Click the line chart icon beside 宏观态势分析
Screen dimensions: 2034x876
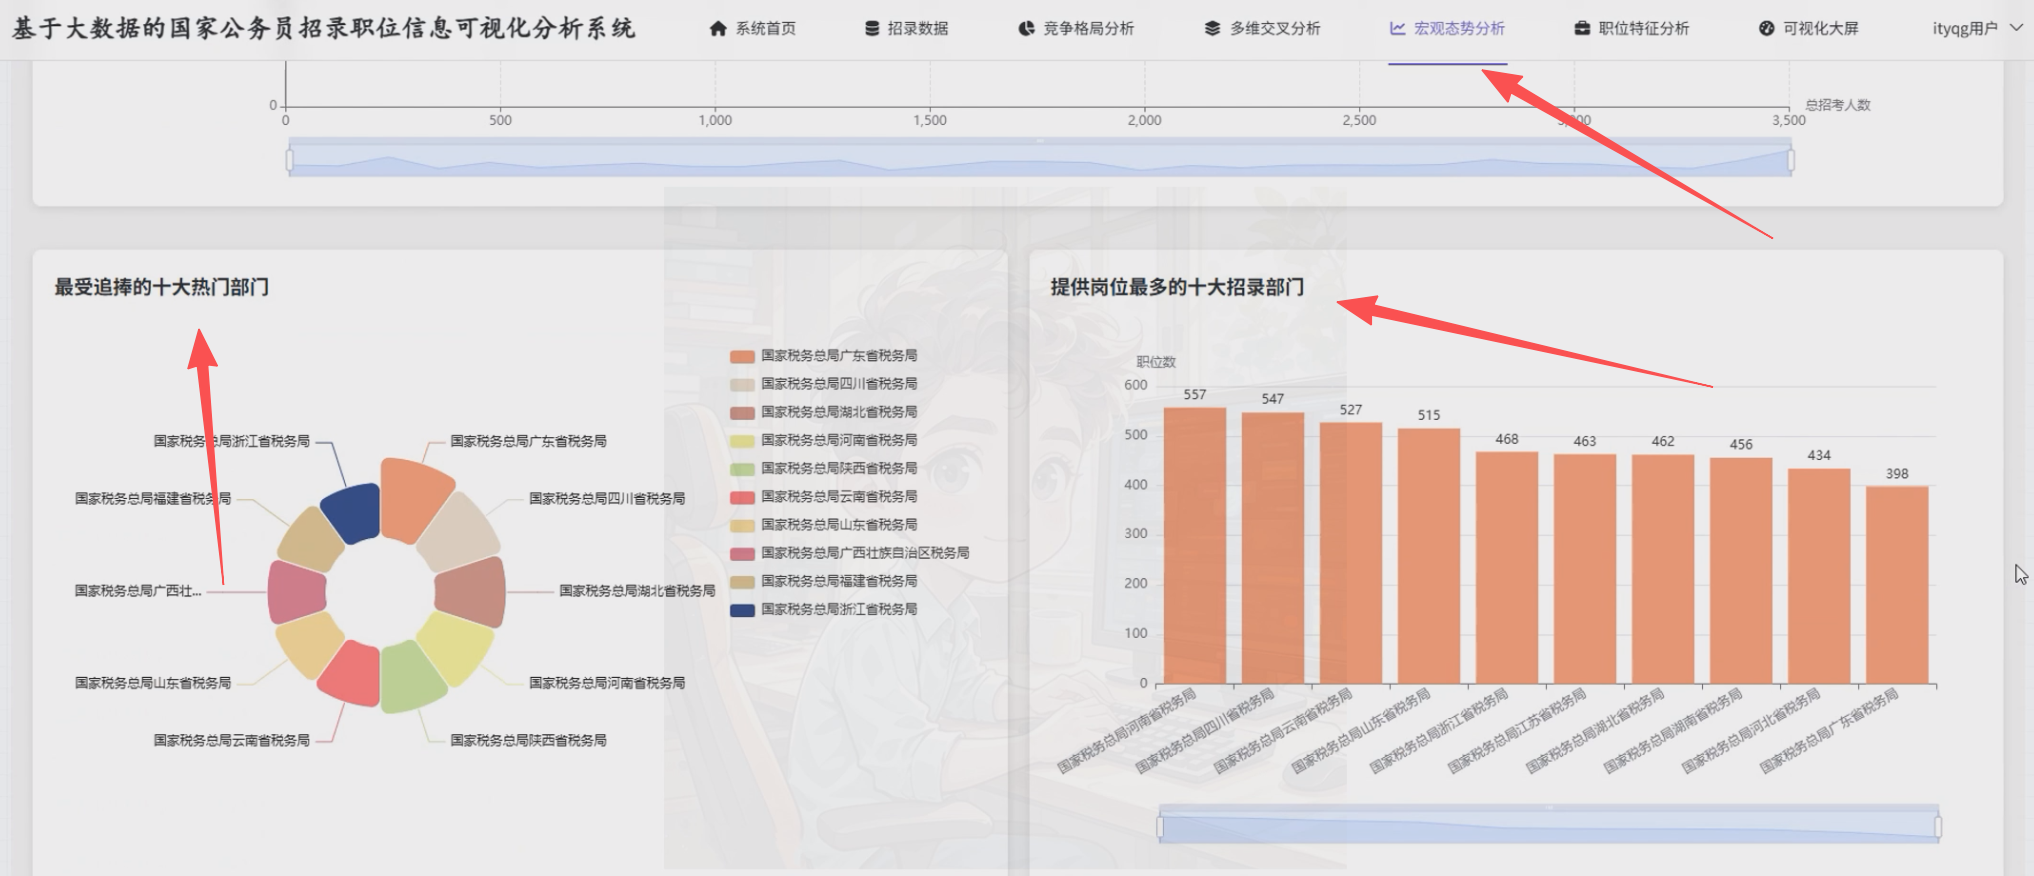click(1398, 28)
